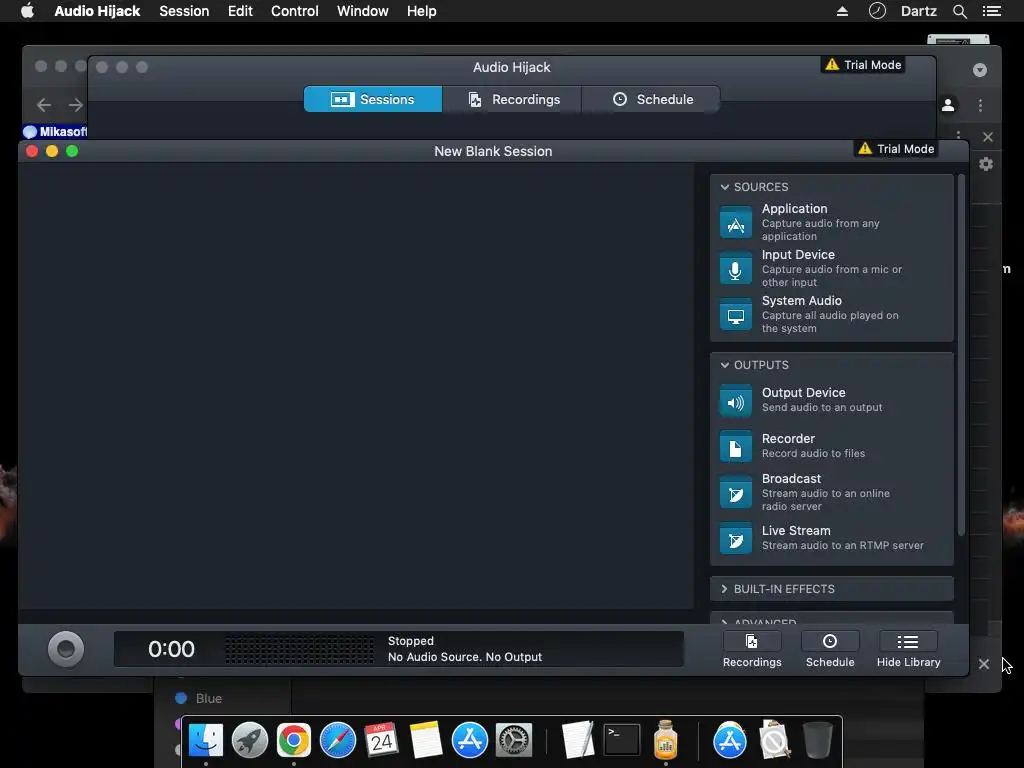Open the Audio Hijack application menu
This screenshot has width=1024, height=768.
(97, 11)
